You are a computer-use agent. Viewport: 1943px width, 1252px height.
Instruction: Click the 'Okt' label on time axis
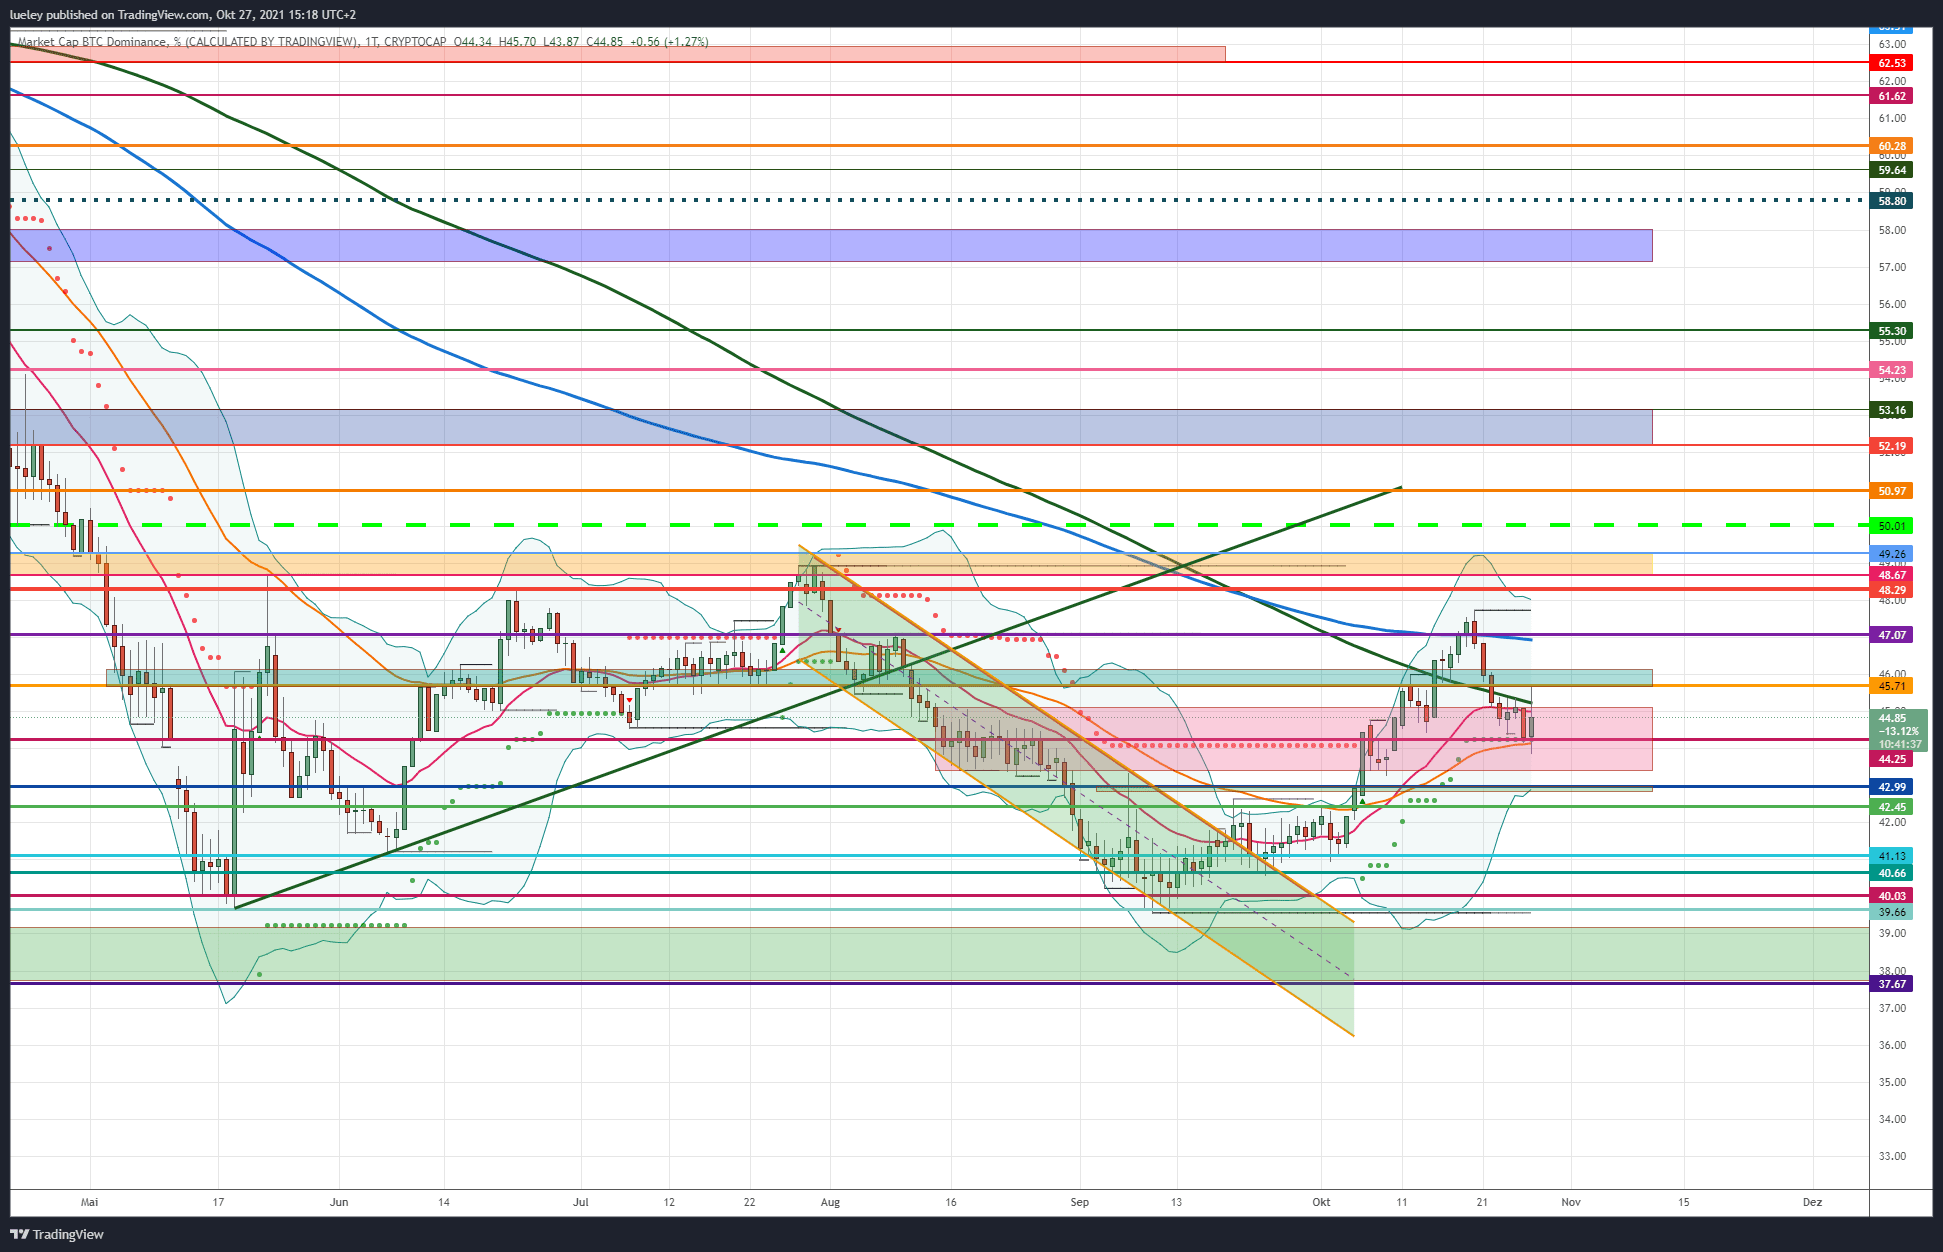(x=1321, y=1202)
